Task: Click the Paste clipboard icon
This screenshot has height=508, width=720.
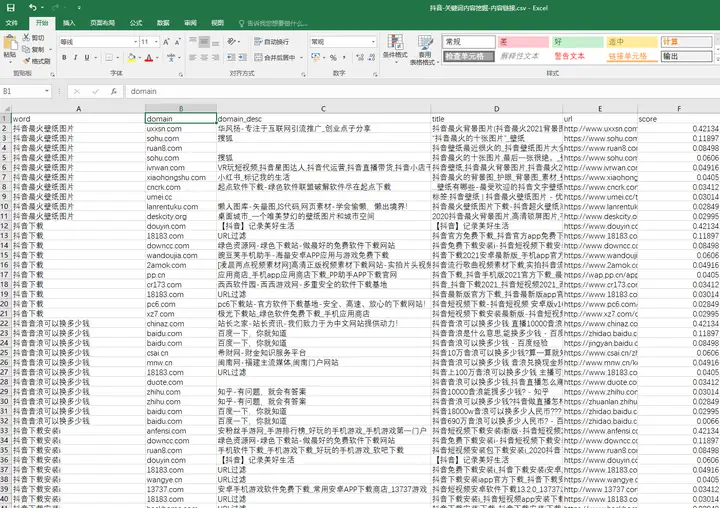Action: point(10,43)
